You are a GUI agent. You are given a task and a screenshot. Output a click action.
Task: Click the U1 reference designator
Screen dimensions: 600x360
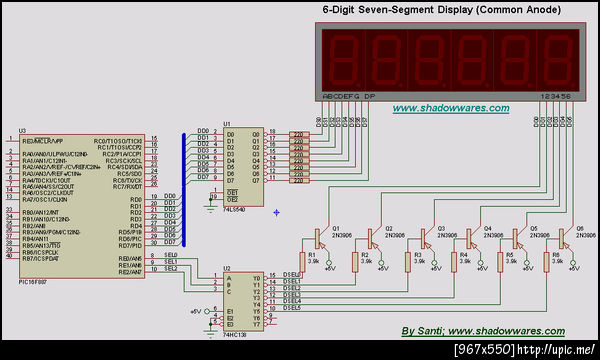[x=227, y=124]
